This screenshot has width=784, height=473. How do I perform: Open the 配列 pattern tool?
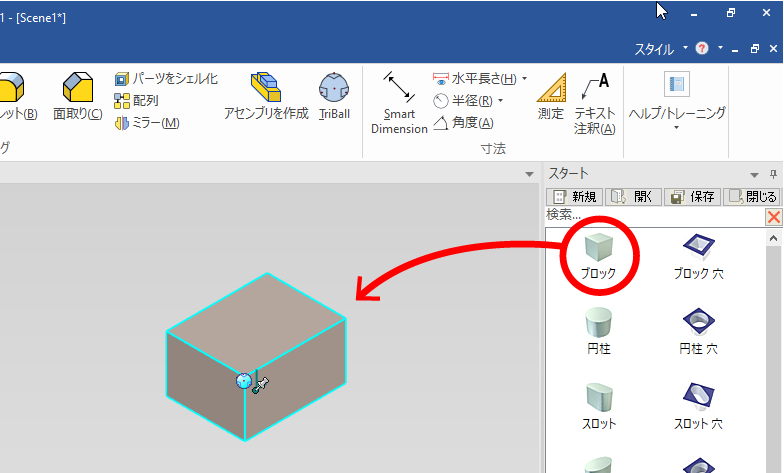[x=136, y=100]
